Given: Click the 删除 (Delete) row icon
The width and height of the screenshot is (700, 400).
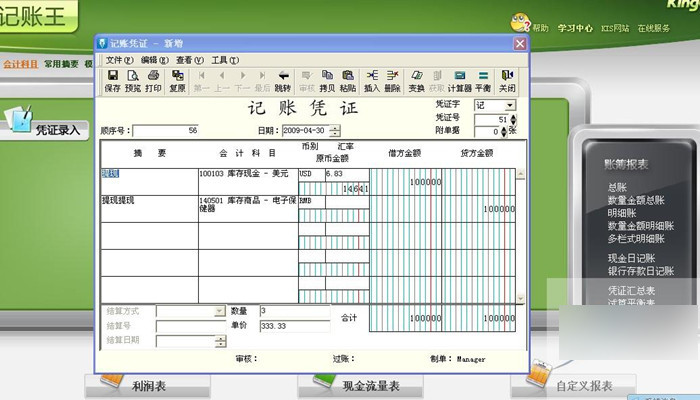Looking at the screenshot, I should tap(392, 80).
